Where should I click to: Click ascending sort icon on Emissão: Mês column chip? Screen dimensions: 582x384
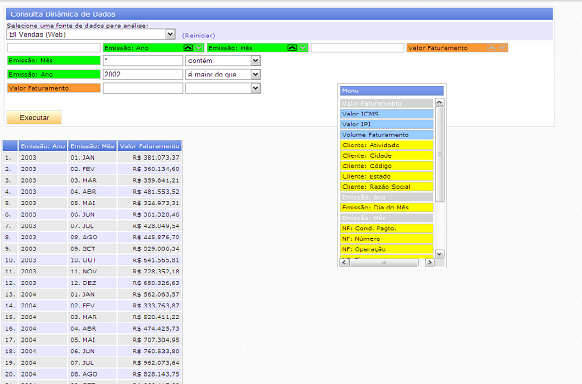pos(292,48)
